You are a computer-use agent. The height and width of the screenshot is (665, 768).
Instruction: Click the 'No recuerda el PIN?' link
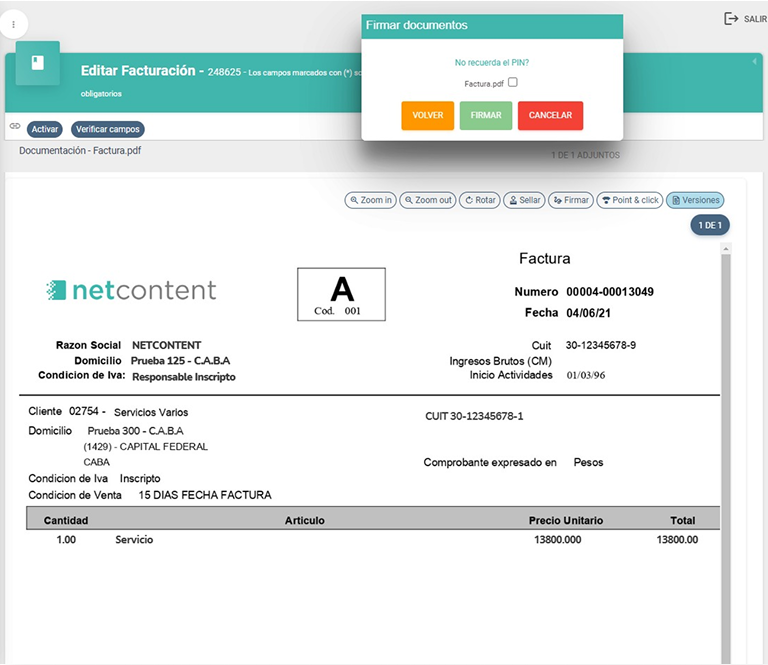click(491, 63)
